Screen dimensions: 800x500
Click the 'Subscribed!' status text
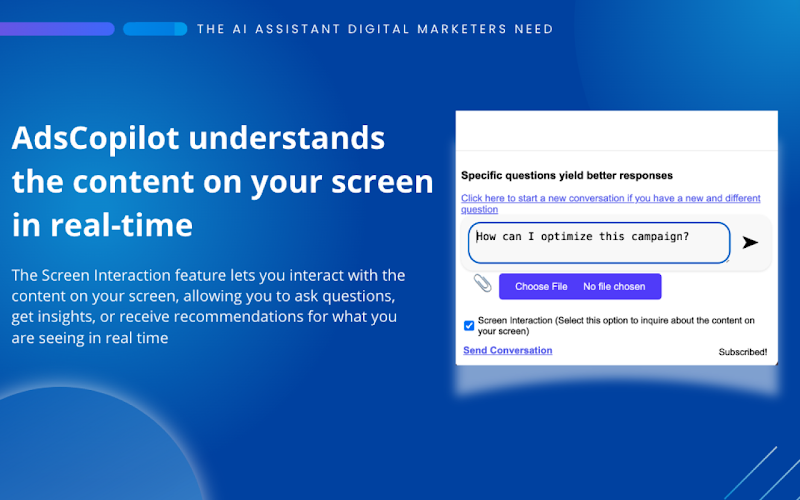[x=743, y=352]
